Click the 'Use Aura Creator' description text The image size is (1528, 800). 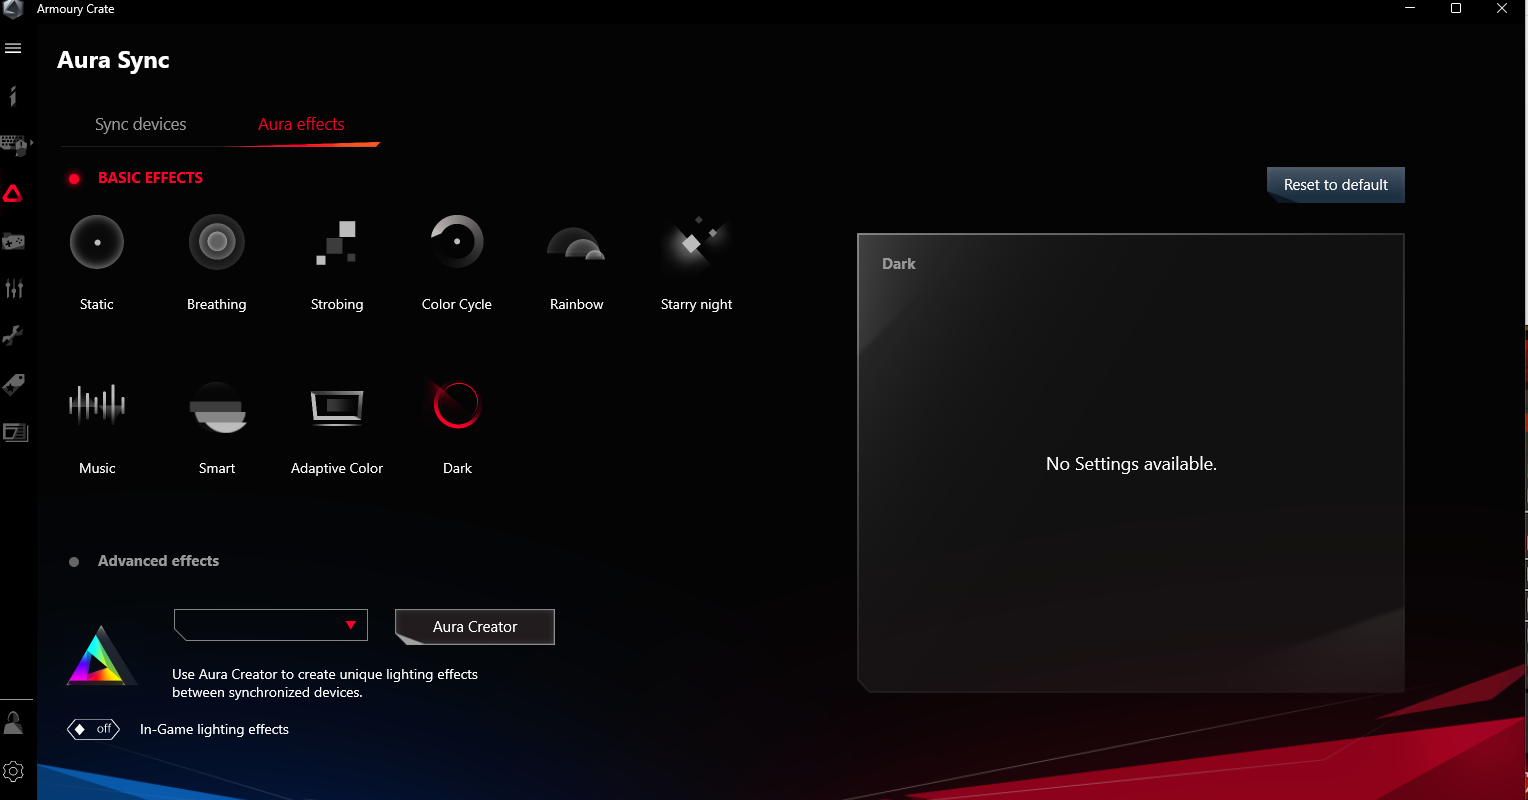tap(325, 683)
